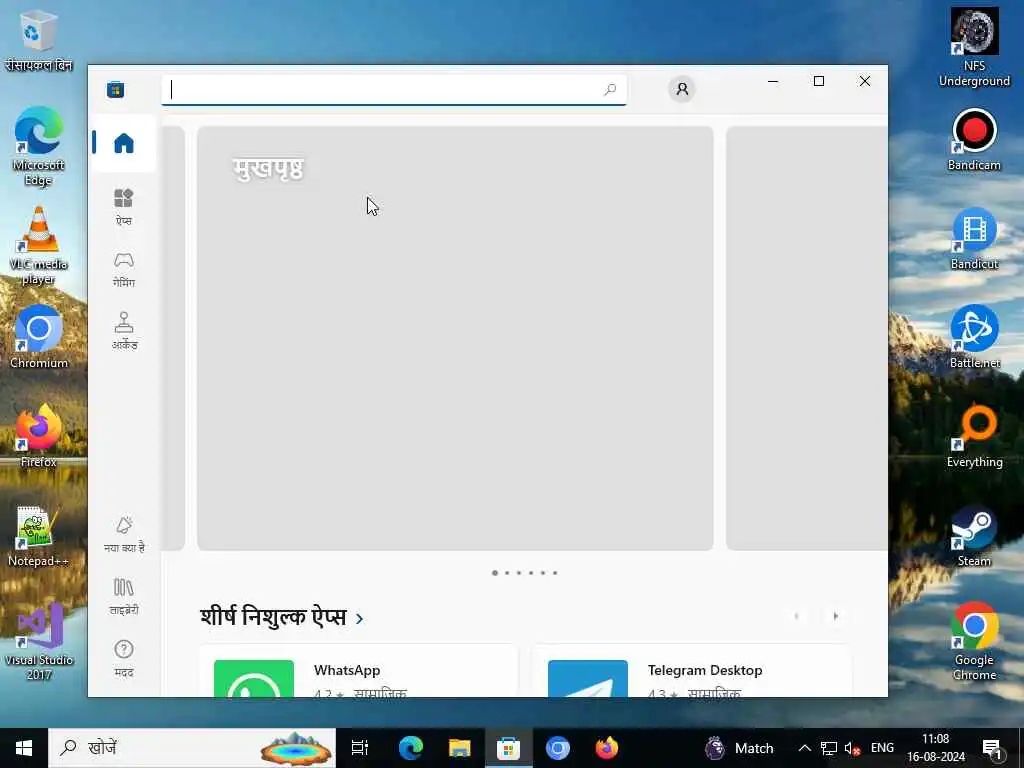The width and height of the screenshot is (1024, 768).
Task: Select the first carousel page dot
Action: tap(495, 573)
